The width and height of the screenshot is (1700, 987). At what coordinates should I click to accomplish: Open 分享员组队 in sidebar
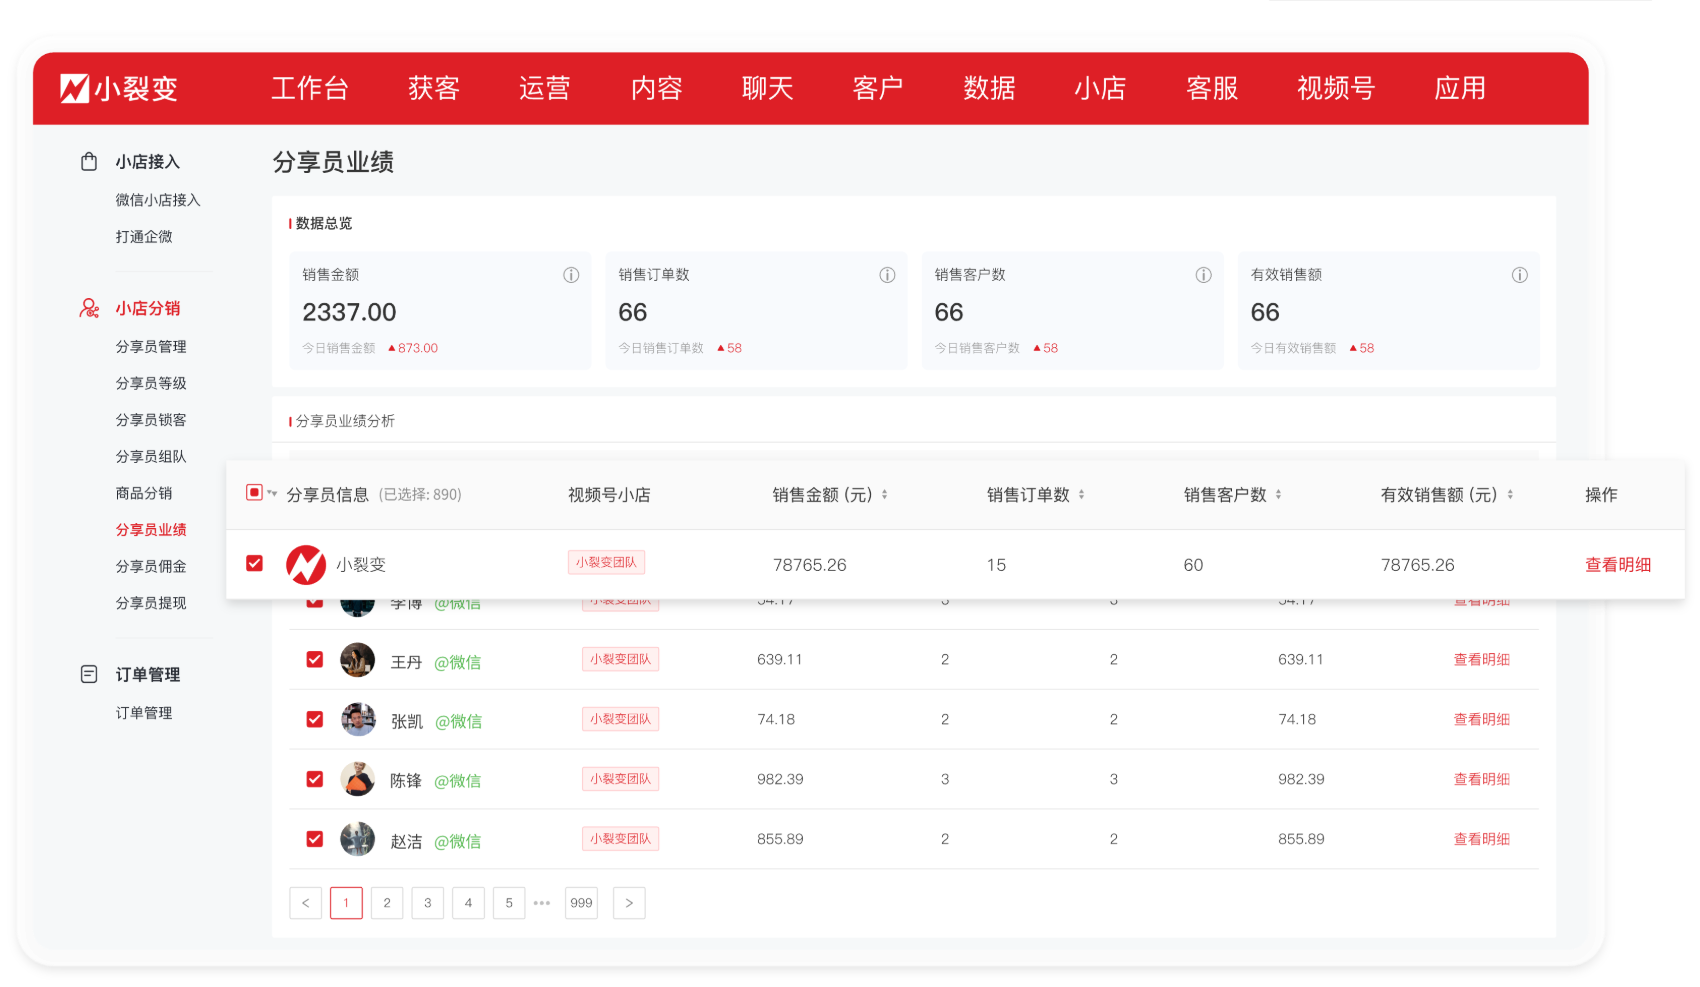click(151, 457)
